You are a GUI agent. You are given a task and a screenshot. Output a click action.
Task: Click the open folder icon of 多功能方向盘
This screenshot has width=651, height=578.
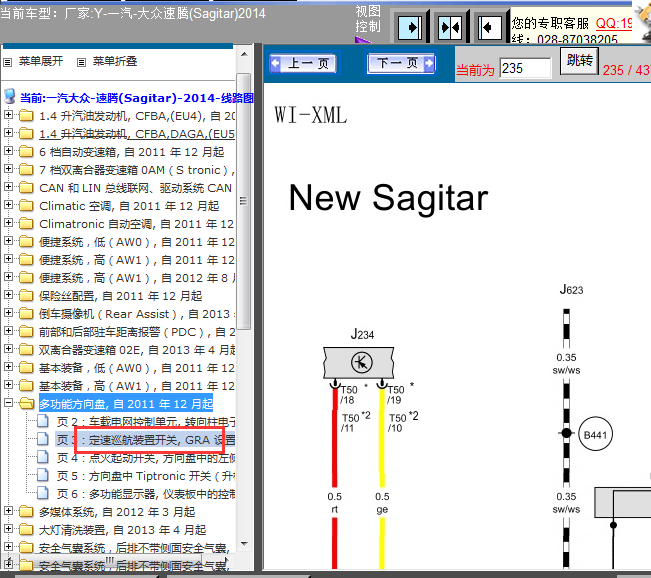click(x=27, y=403)
